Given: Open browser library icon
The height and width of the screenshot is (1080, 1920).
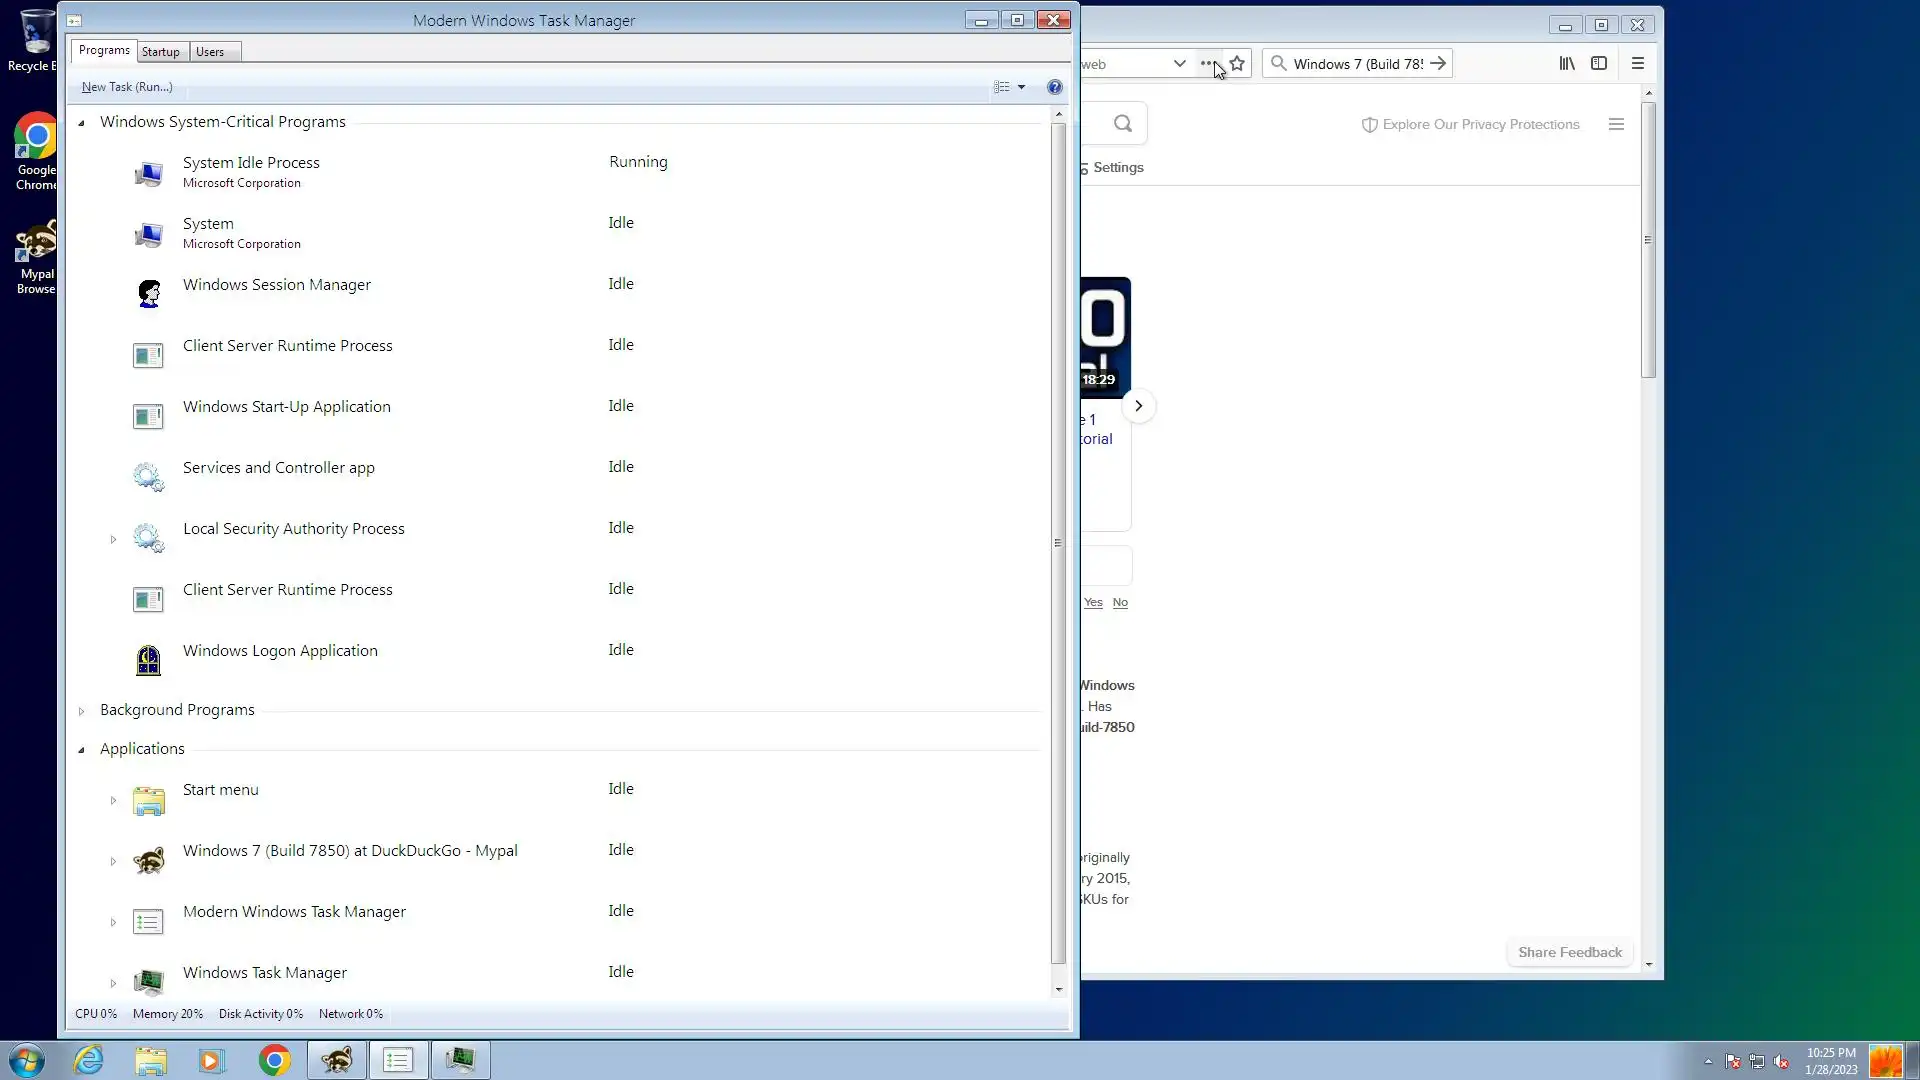Looking at the screenshot, I should (1567, 64).
